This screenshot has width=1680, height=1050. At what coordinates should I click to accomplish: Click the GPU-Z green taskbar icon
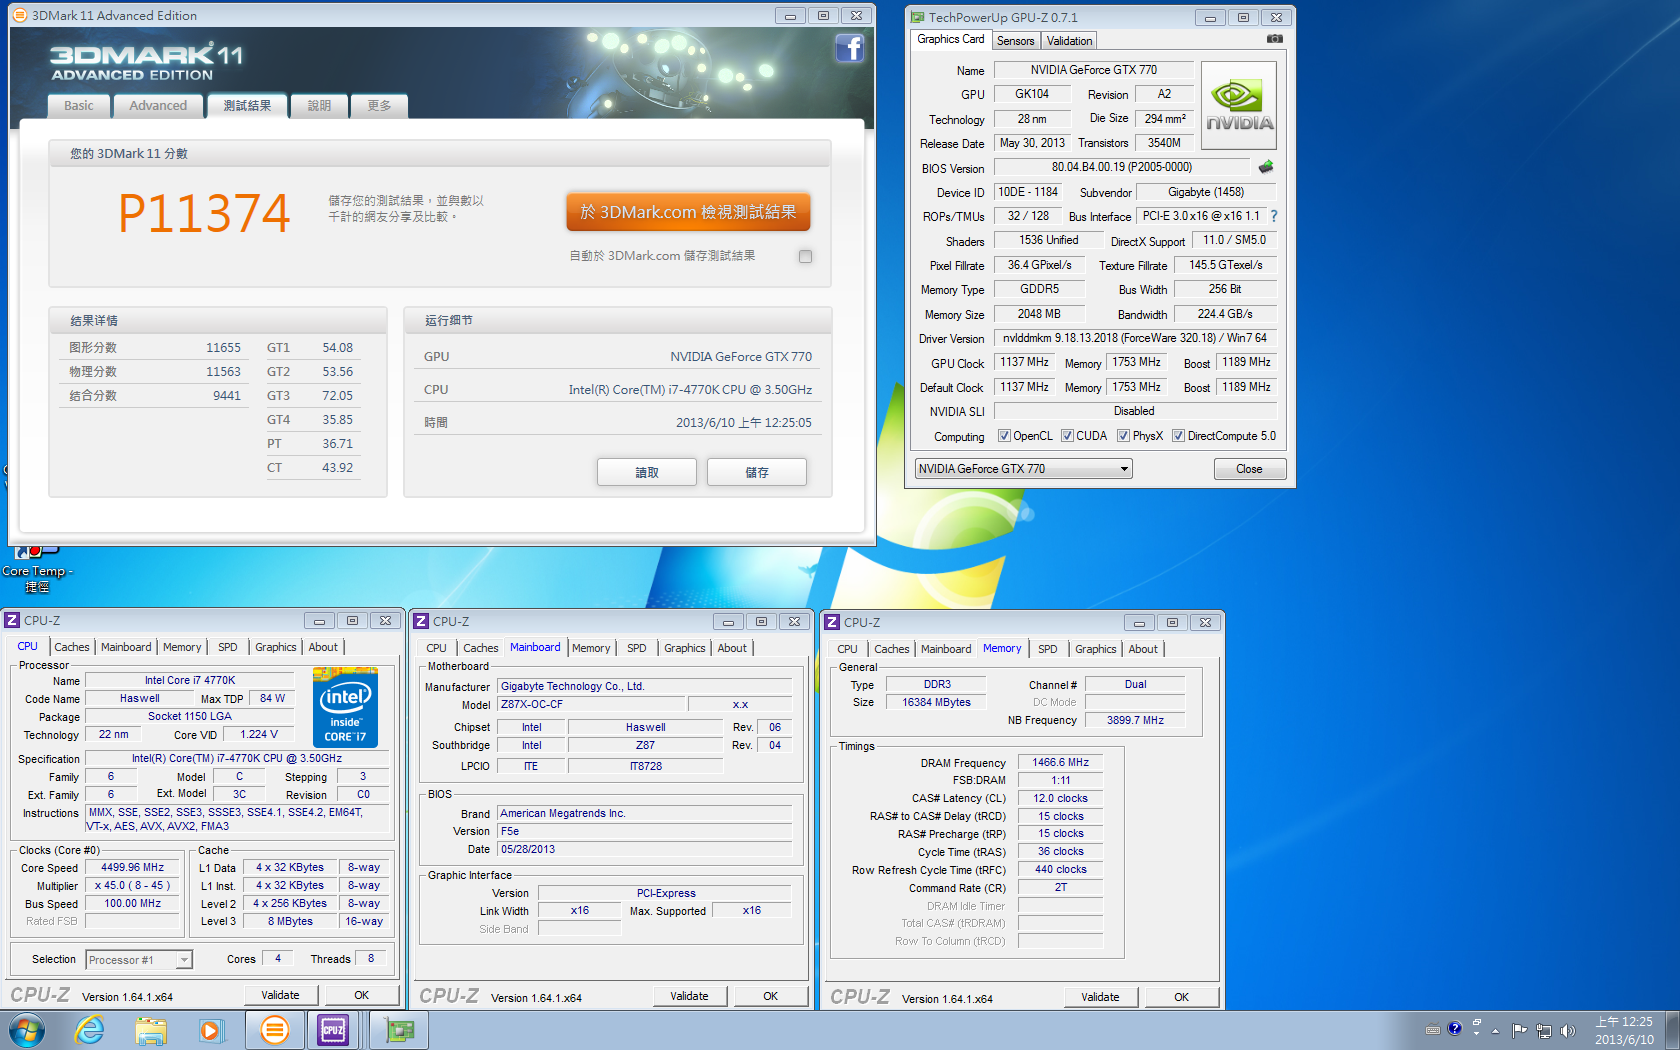[x=399, y=1030]
